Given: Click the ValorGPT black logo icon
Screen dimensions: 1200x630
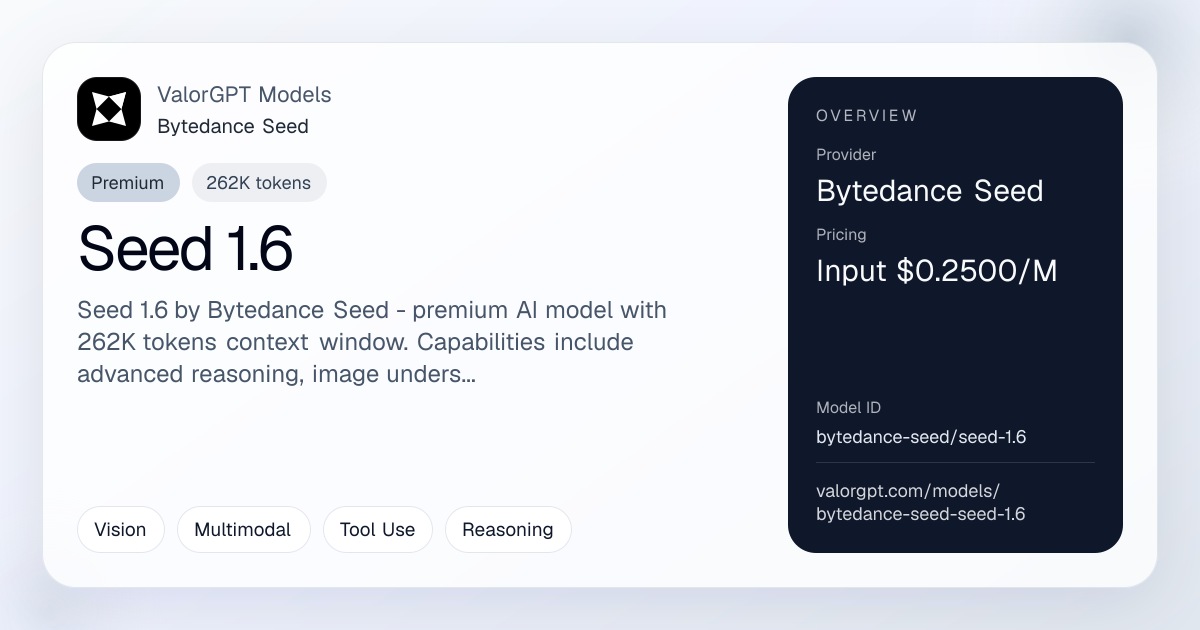Looking at the screenshot, I should click(109, 109).
